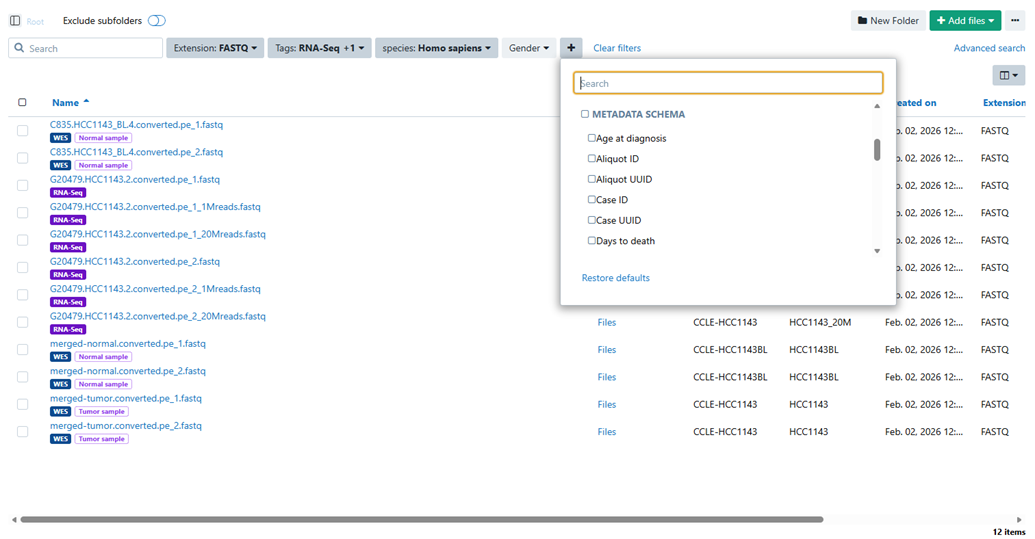Open G20479.HCC1143.2.converted.pe_2_20Mreads.fastq file
Viewport: 1035px width, 539px height.
pos(158,316)
